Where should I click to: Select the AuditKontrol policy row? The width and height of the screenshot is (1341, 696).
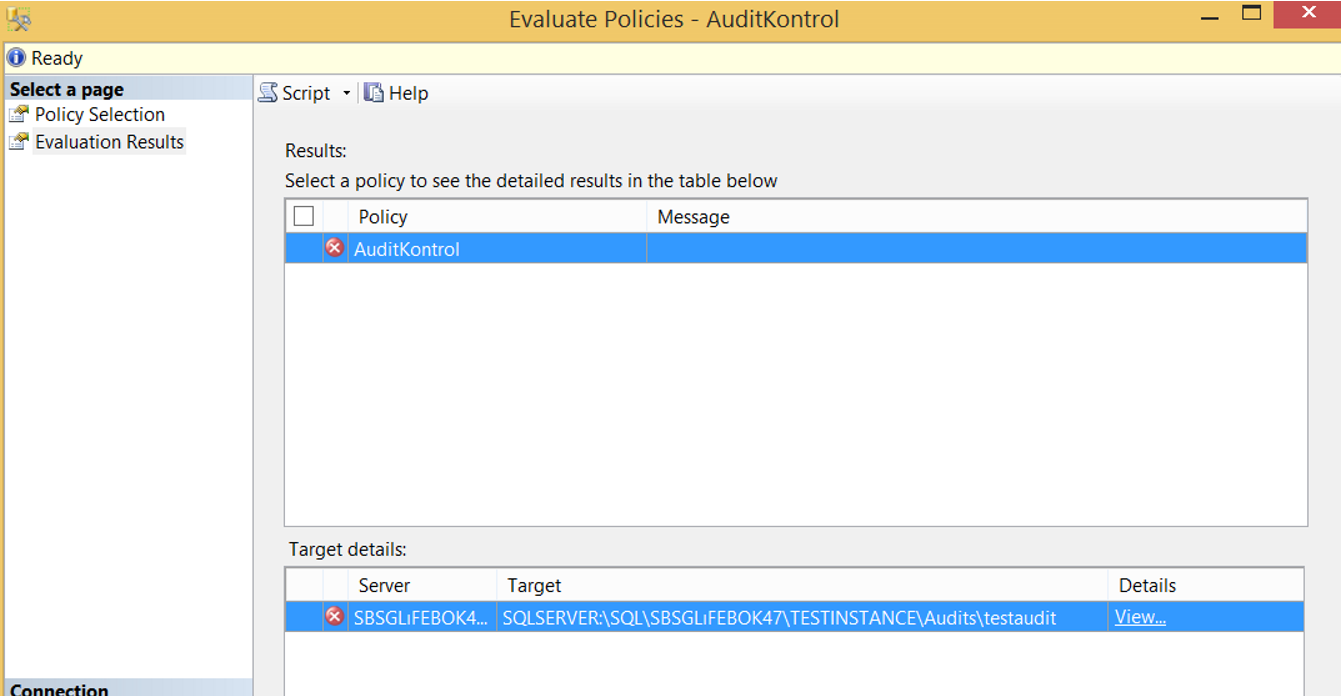point(796,248)
